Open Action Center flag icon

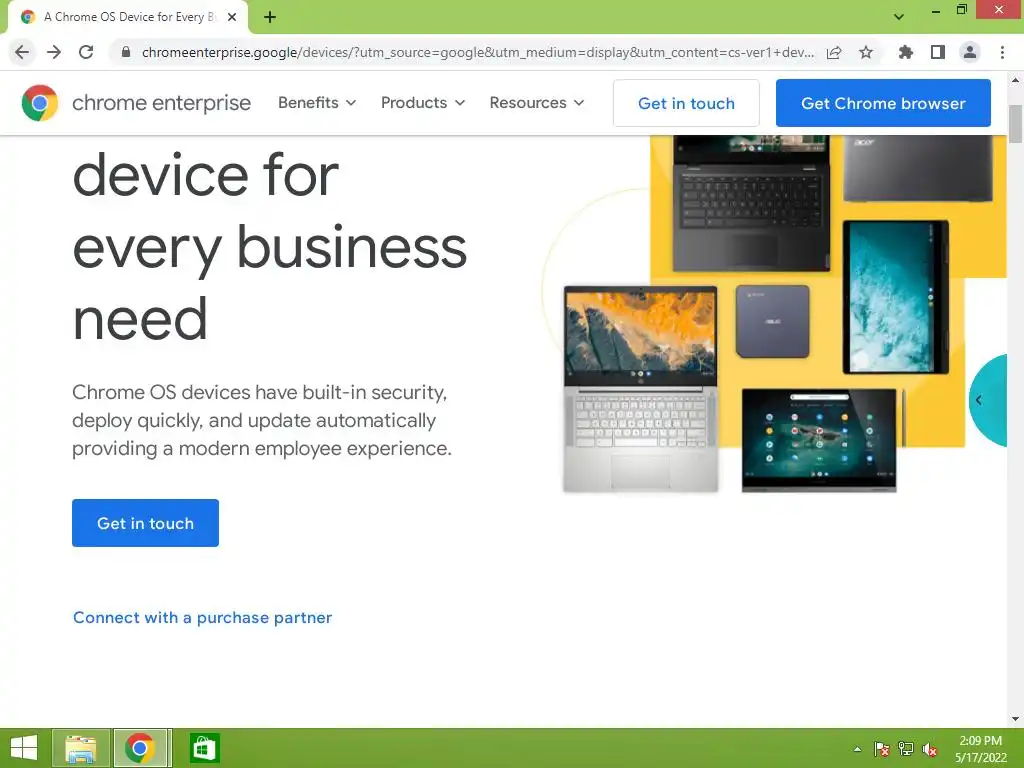point(882,749)
